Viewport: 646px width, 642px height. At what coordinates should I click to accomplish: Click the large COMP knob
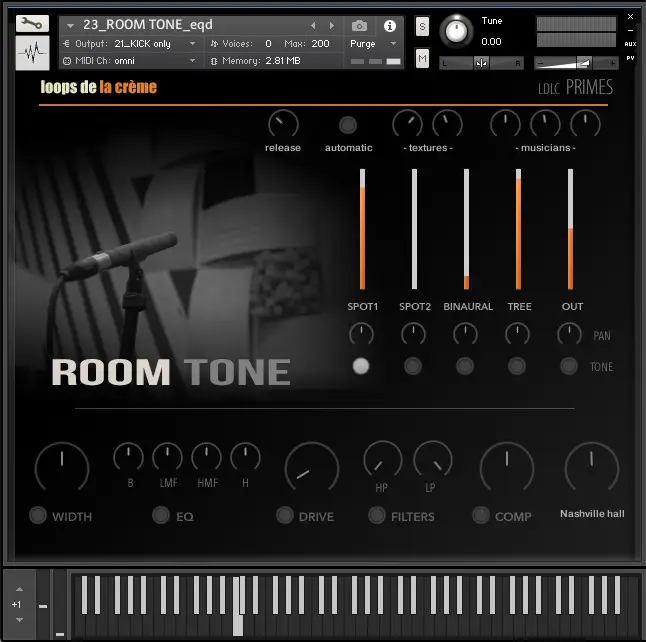pos(507,468)
